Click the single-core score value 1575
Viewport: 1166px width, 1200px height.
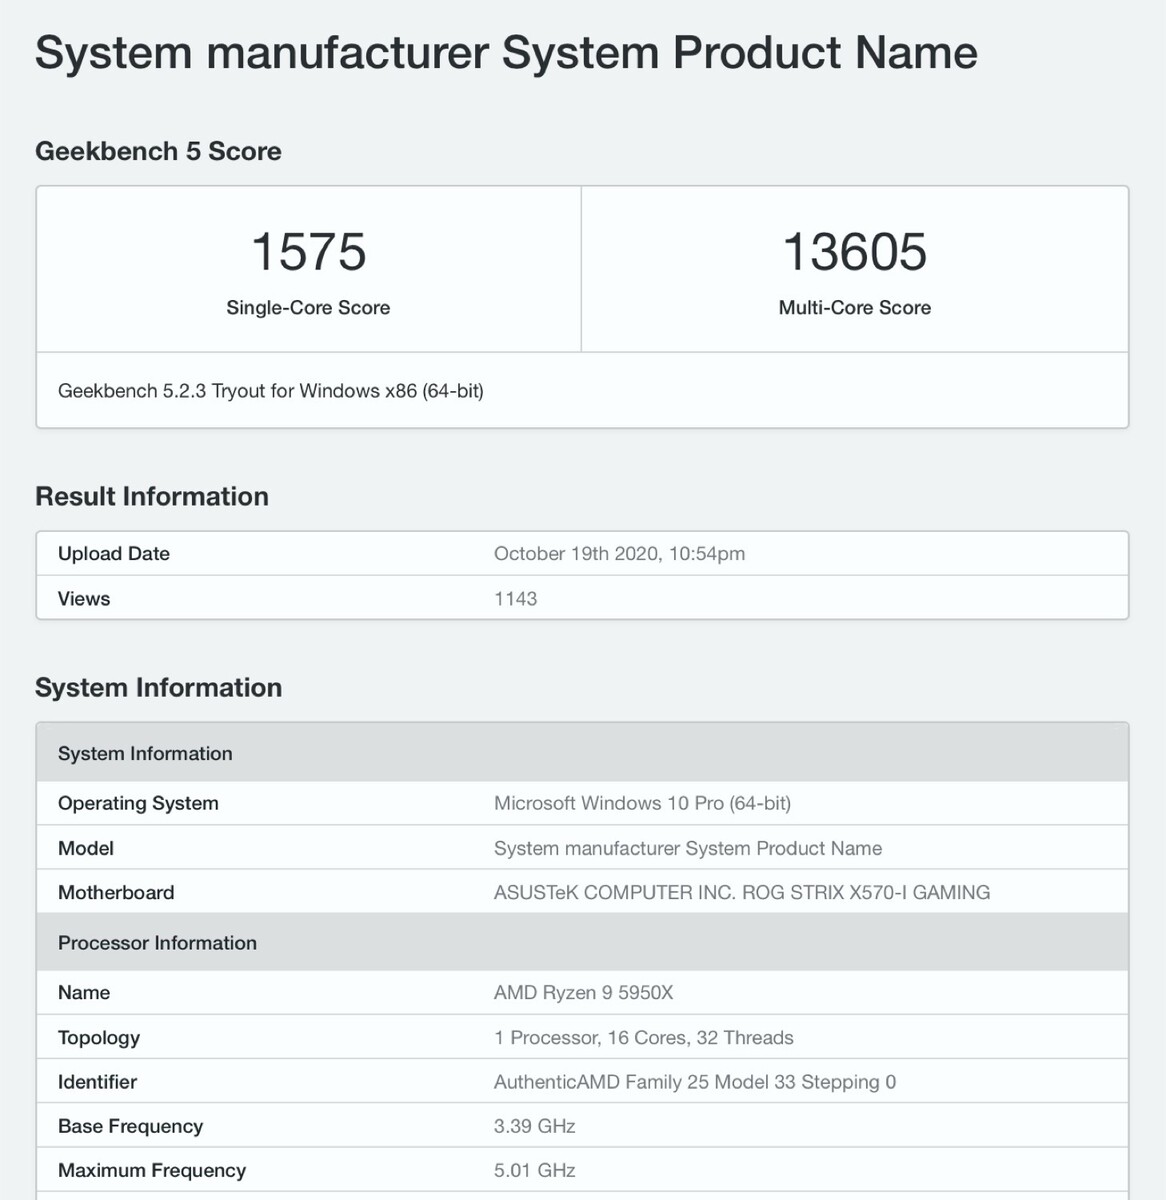tap(308, 251)
